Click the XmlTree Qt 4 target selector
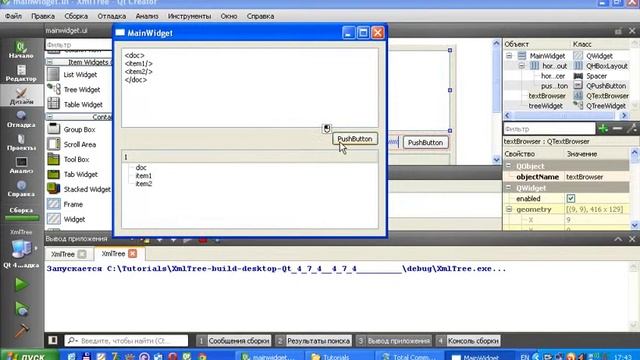Image resolution: width=640 pixels, height=360 pixels. point(21,249)
